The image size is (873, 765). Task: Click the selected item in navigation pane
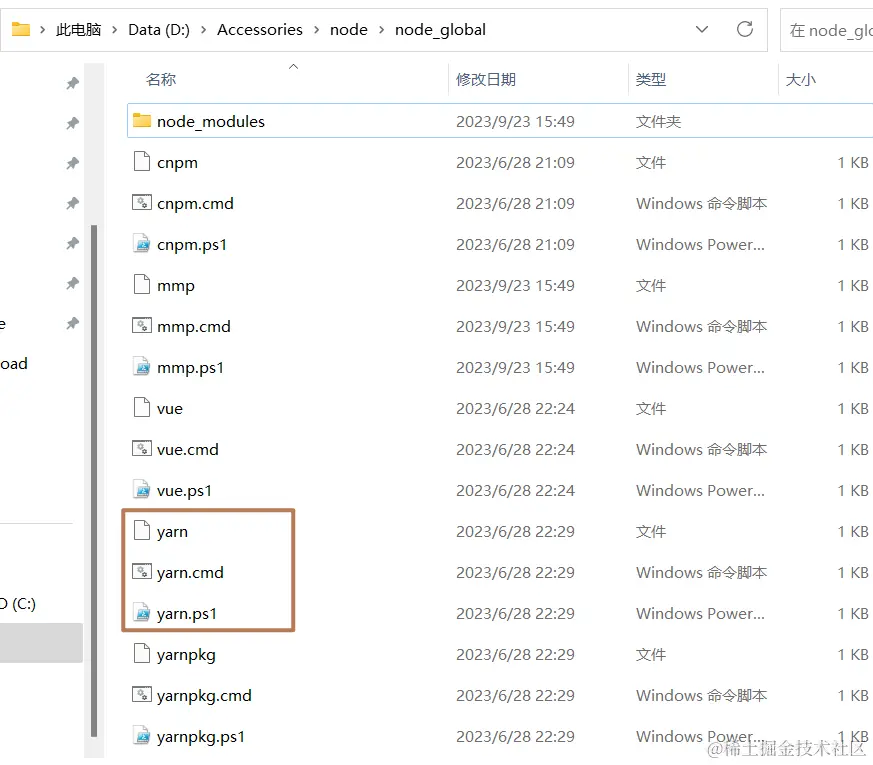point(41,643)
